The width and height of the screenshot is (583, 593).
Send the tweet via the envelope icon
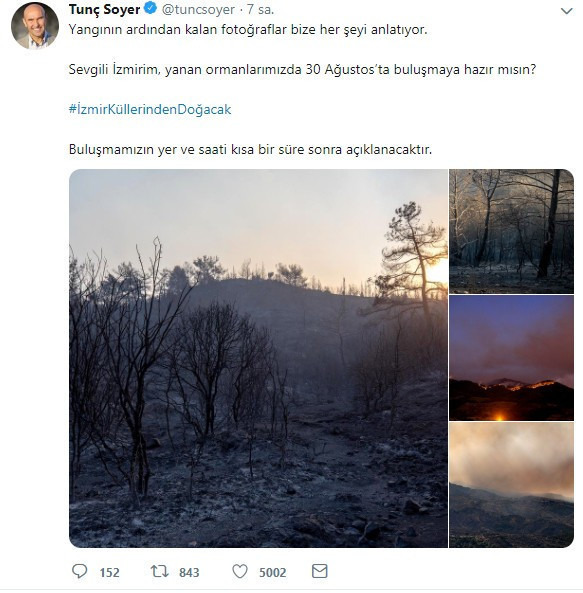click(319, 571)
